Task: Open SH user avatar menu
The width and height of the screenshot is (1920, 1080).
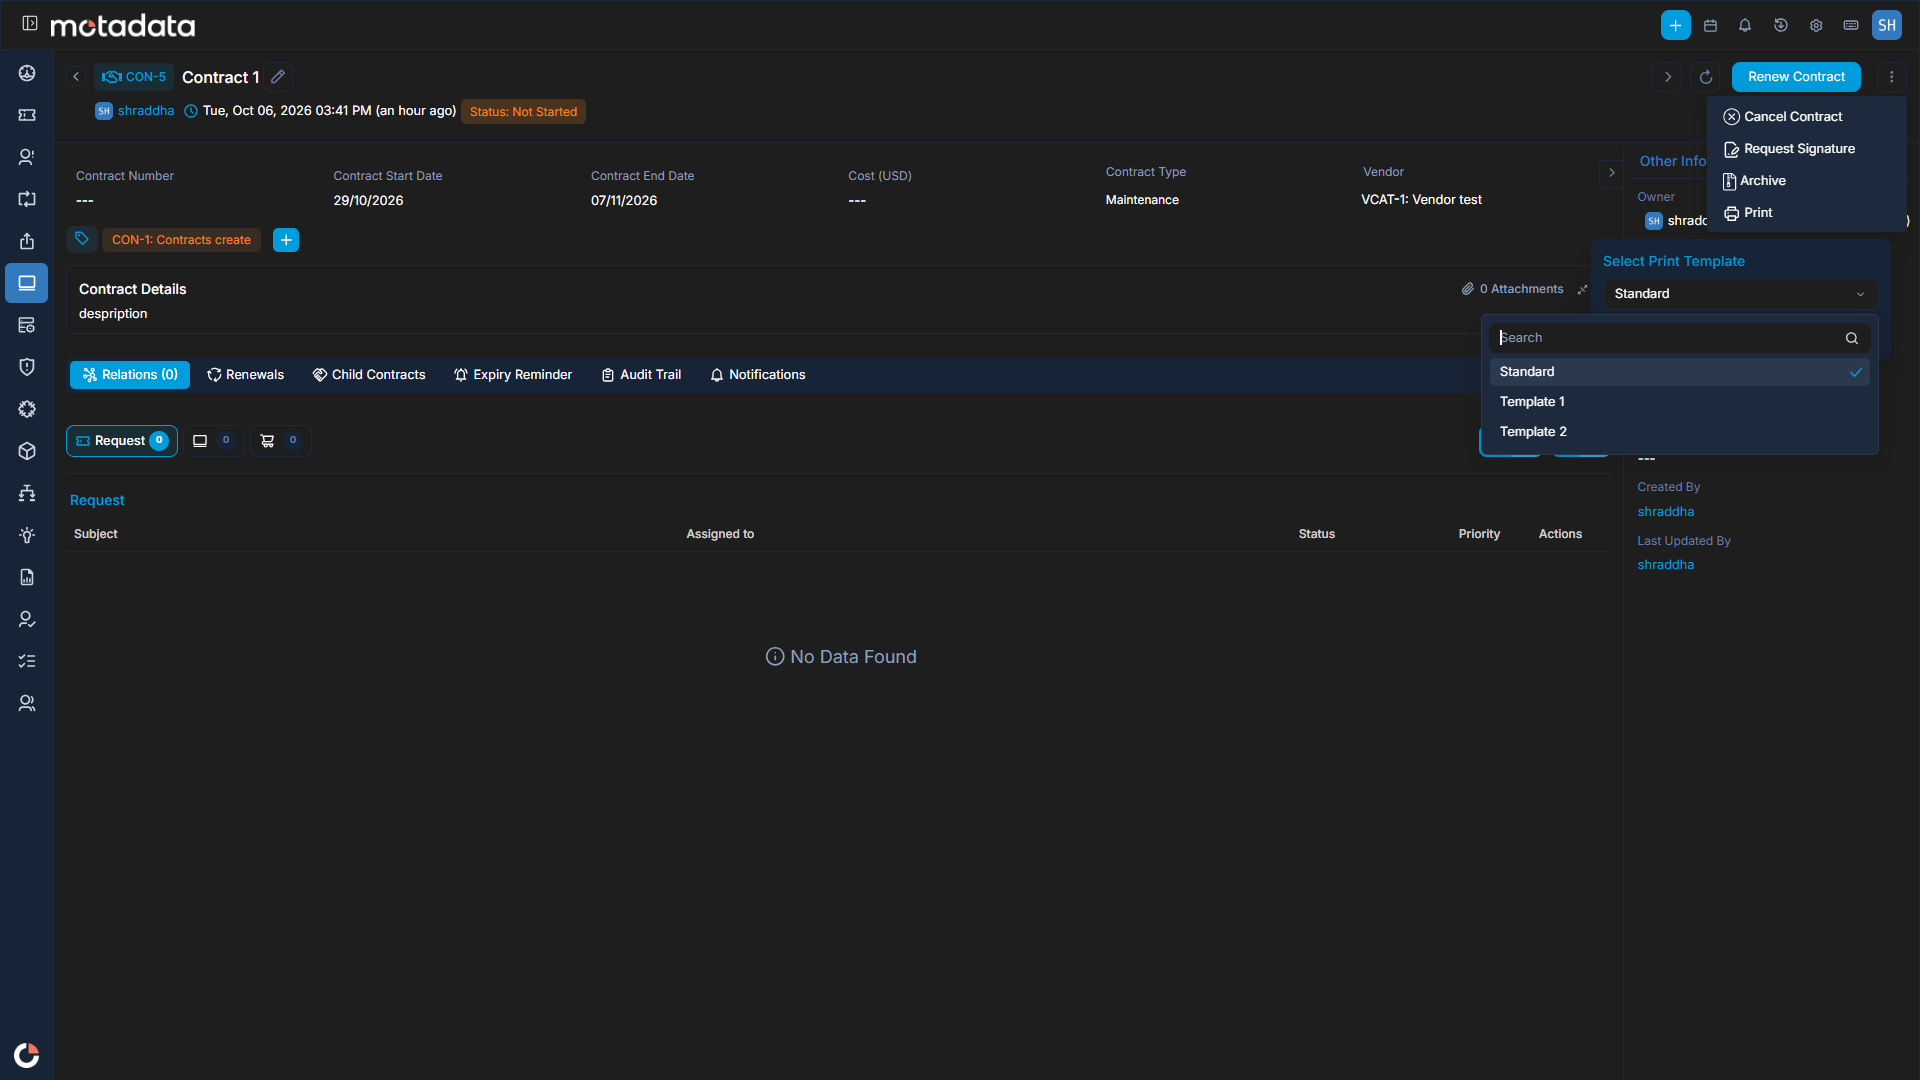Action: click(1887, 25)
